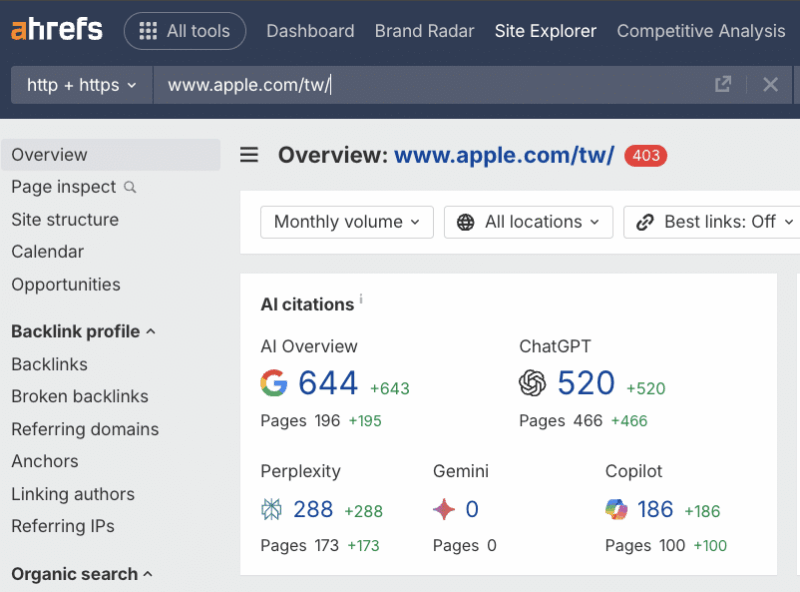Open Broken backlinks report

(80, 397)
